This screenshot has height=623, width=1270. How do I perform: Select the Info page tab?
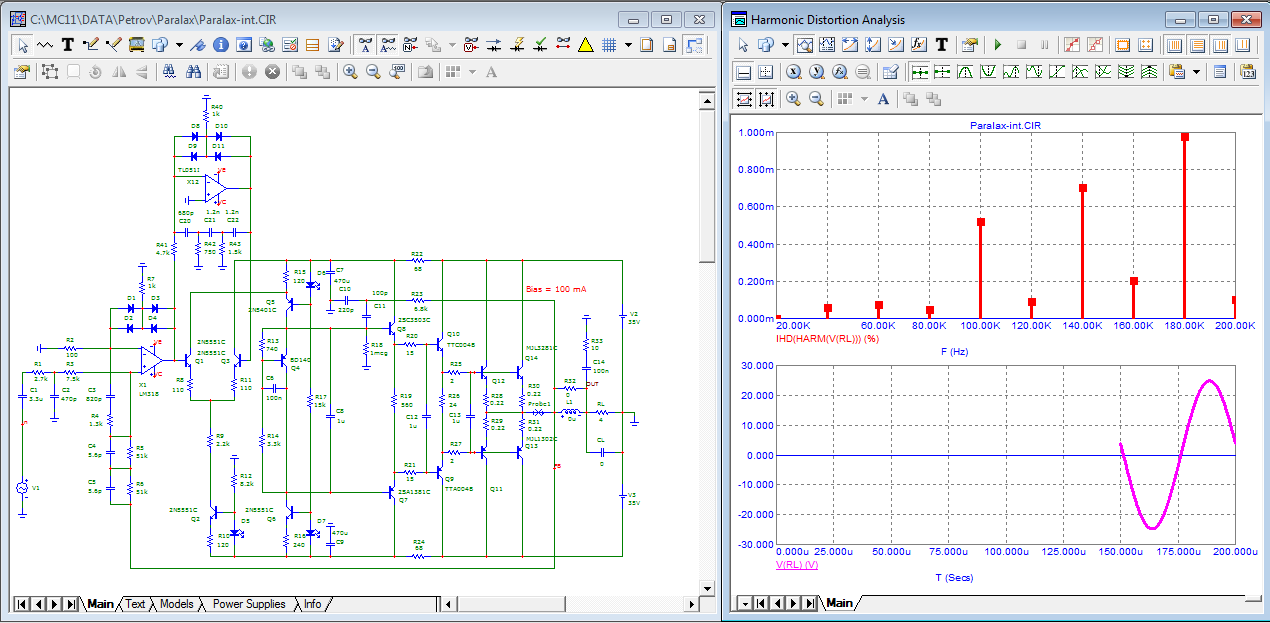pyautogui.click(x=313, y=604)
